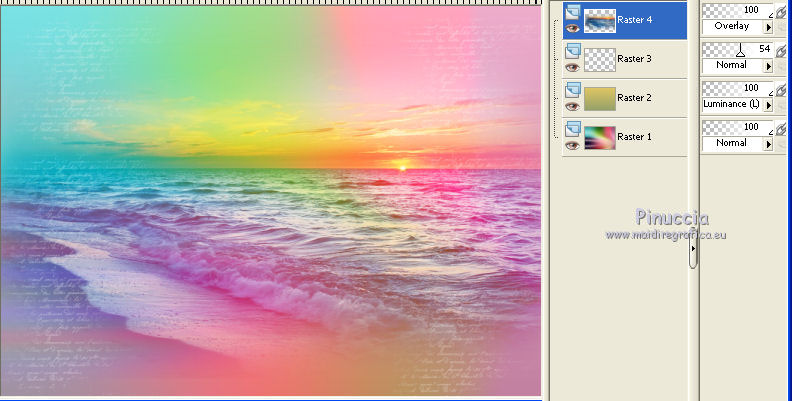Image resolution: width=792 pixels, height=401 pixels.
Task: Select the layer named Raster 4
Action: 634,20
